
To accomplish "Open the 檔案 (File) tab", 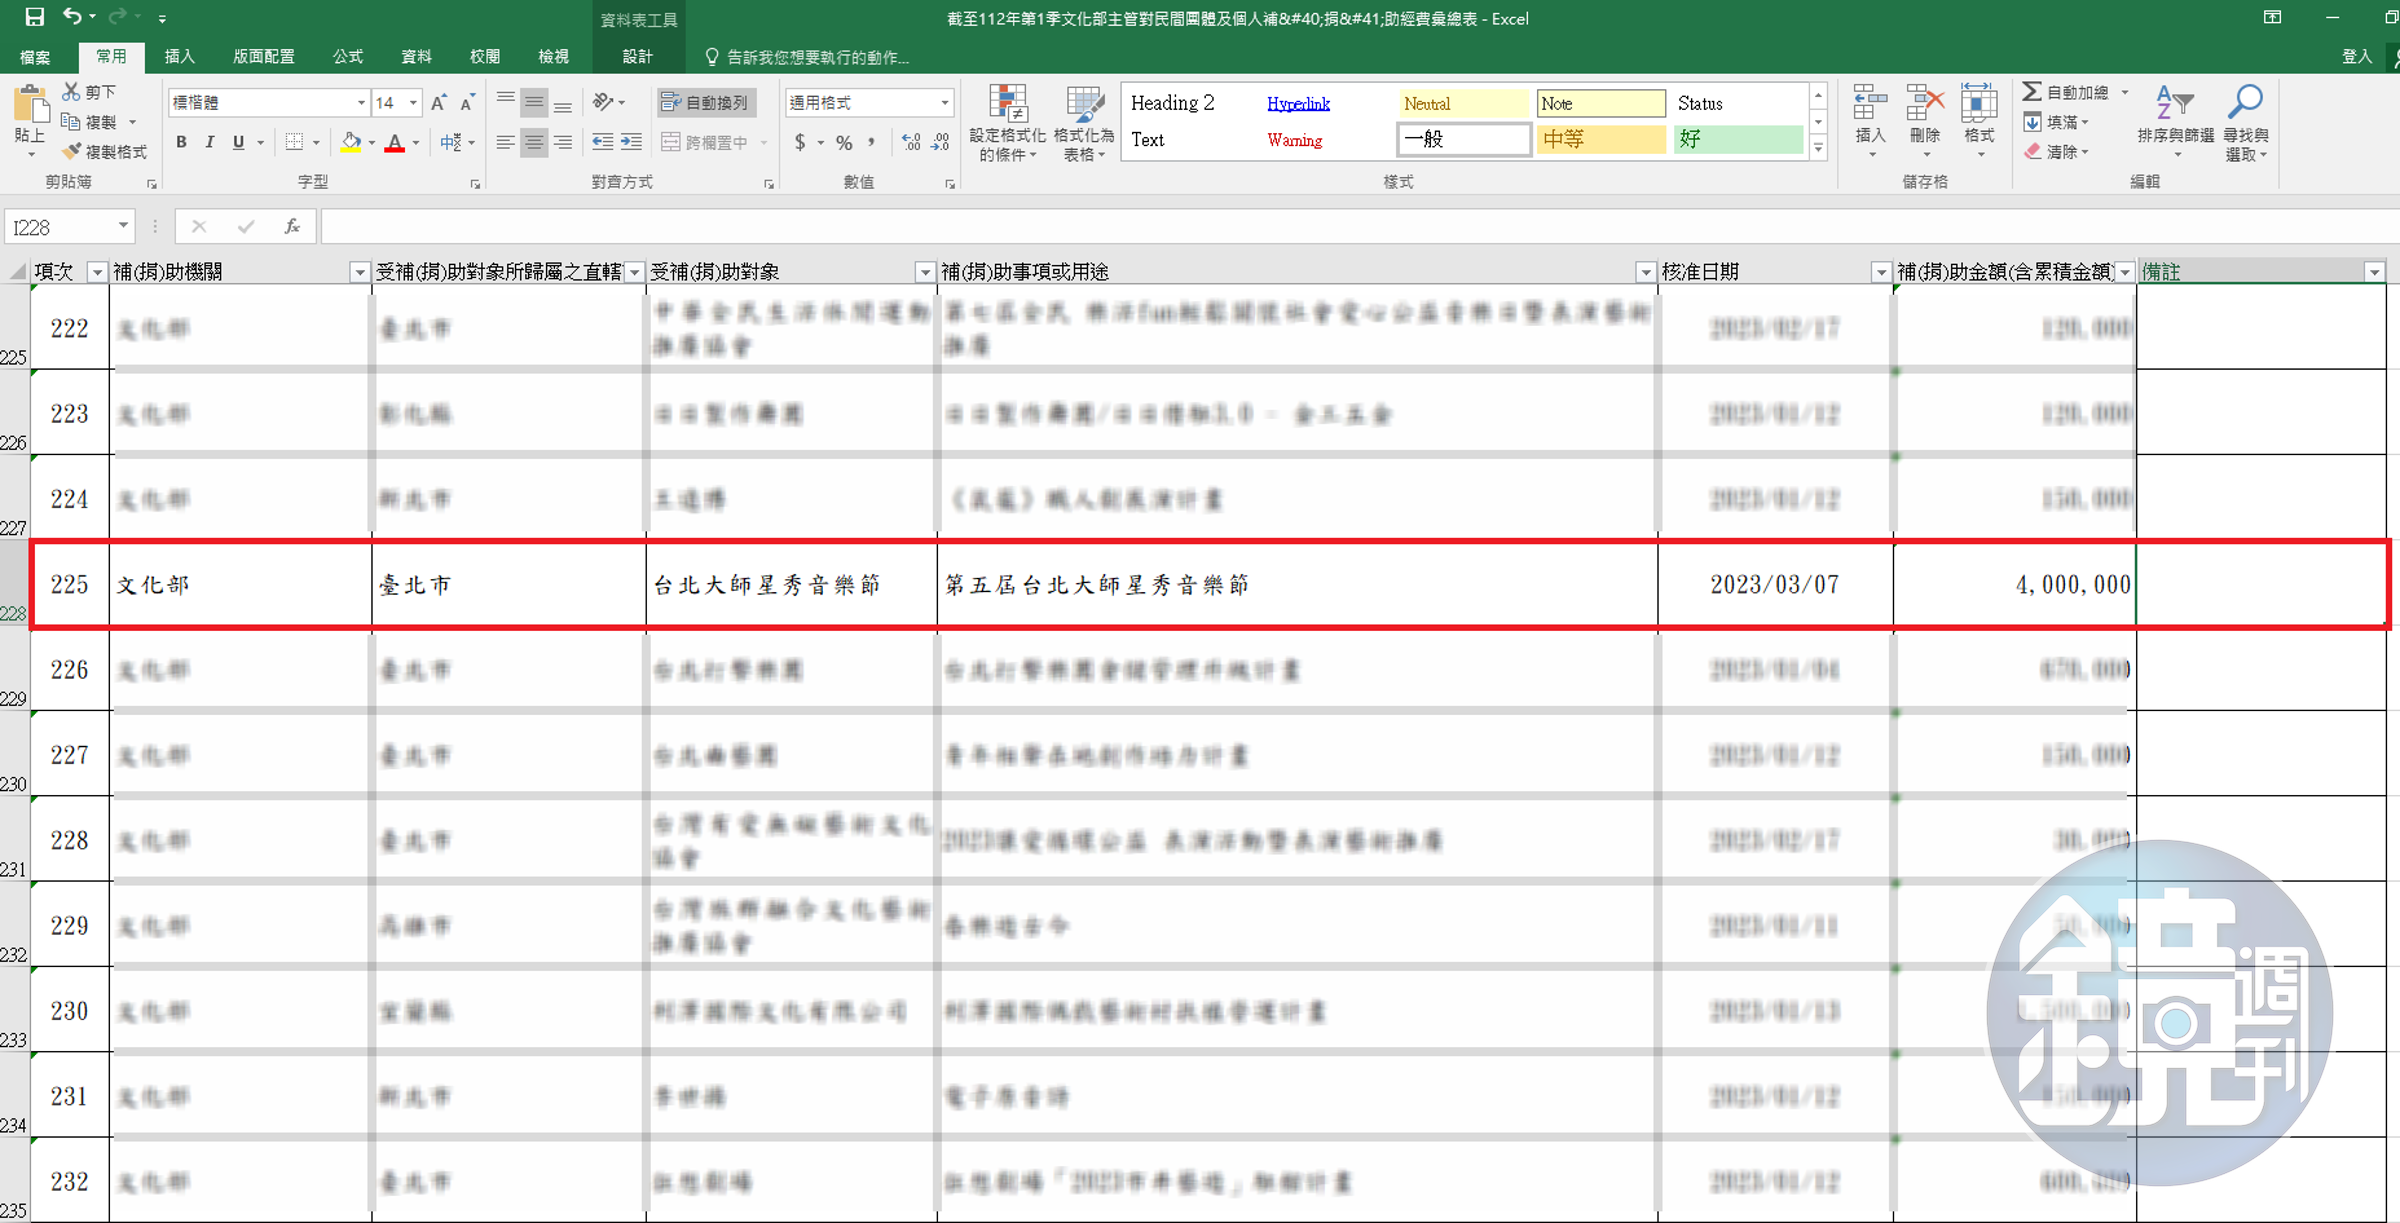I will 35,57.
